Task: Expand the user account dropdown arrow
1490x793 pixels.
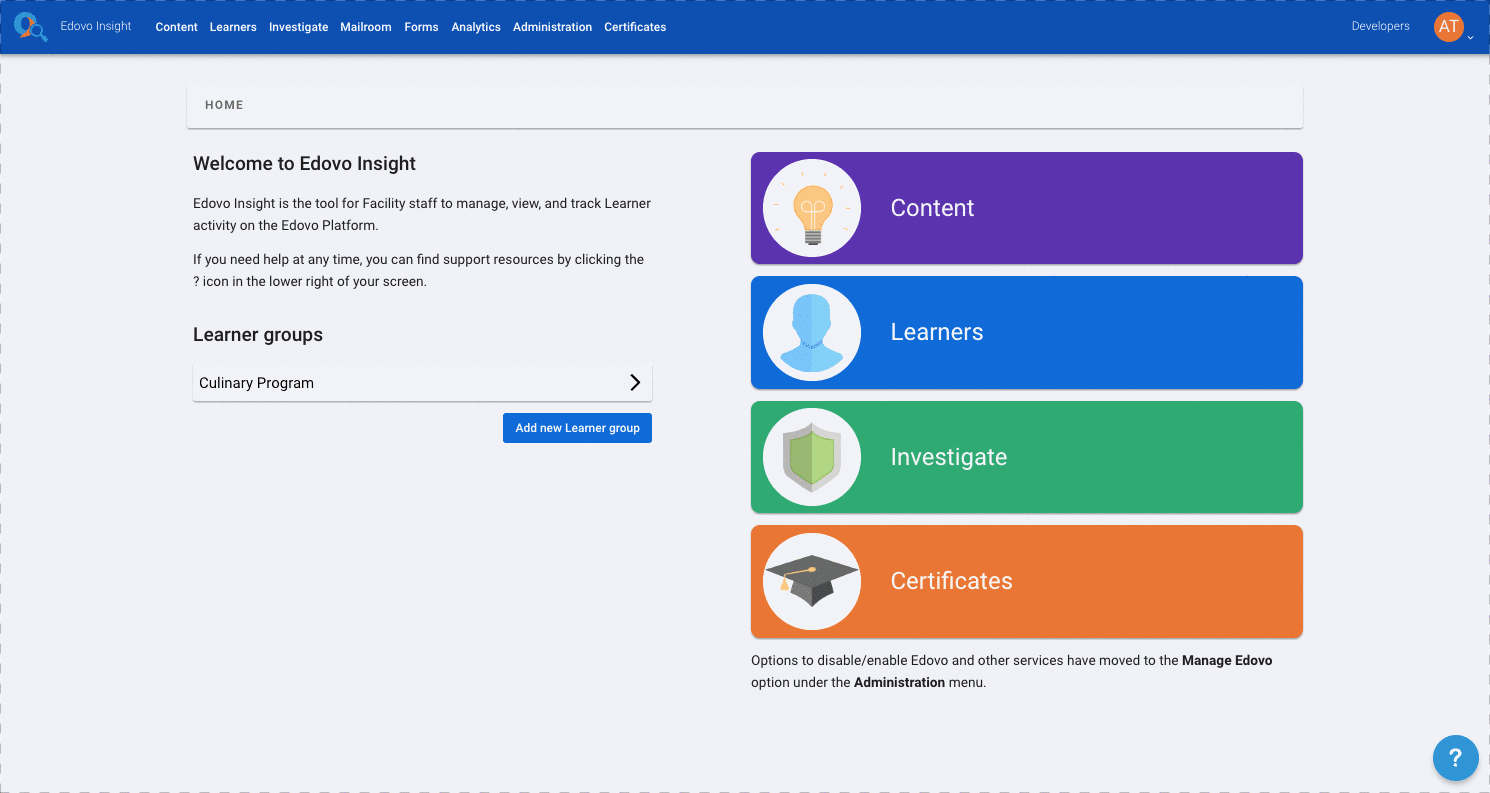Action: point(1470,37)
